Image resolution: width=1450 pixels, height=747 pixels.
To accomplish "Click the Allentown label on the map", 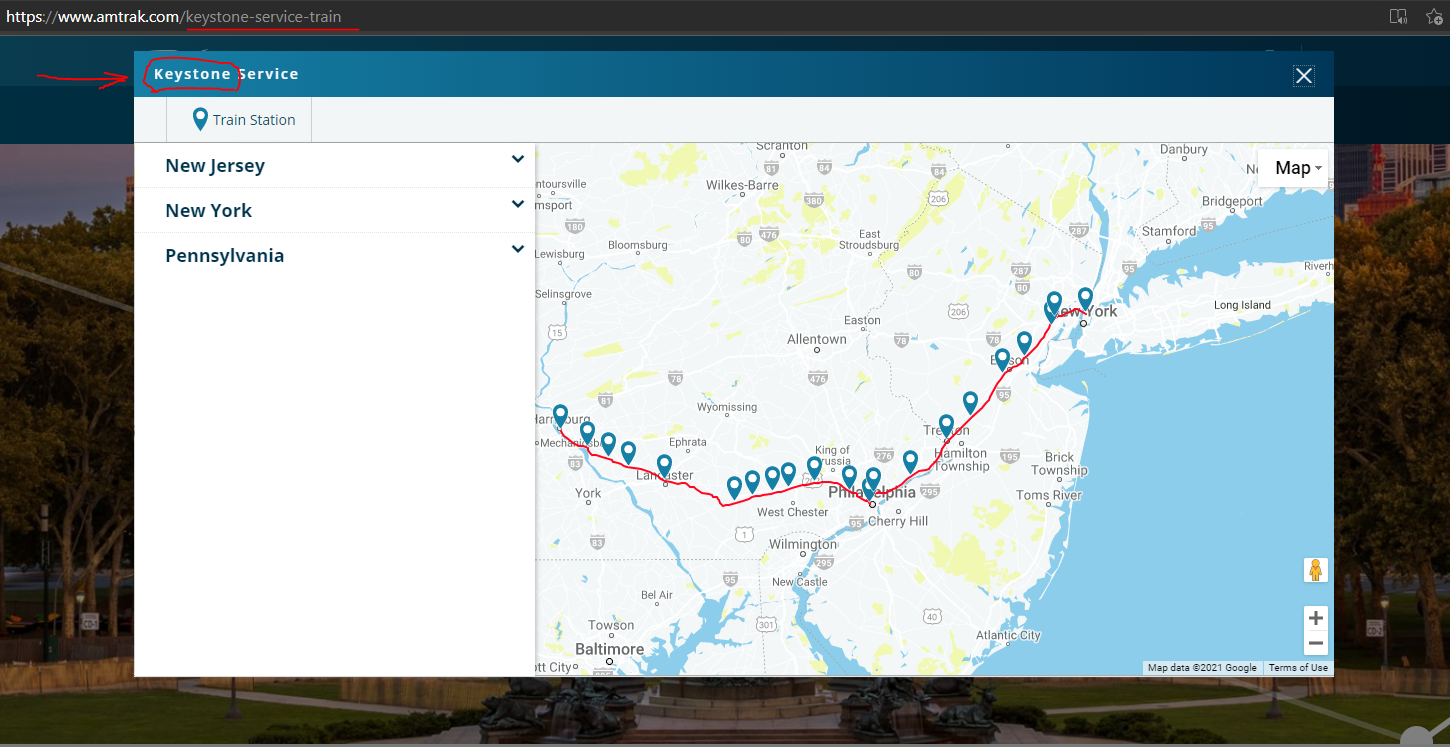I will [x=817, y=340].
